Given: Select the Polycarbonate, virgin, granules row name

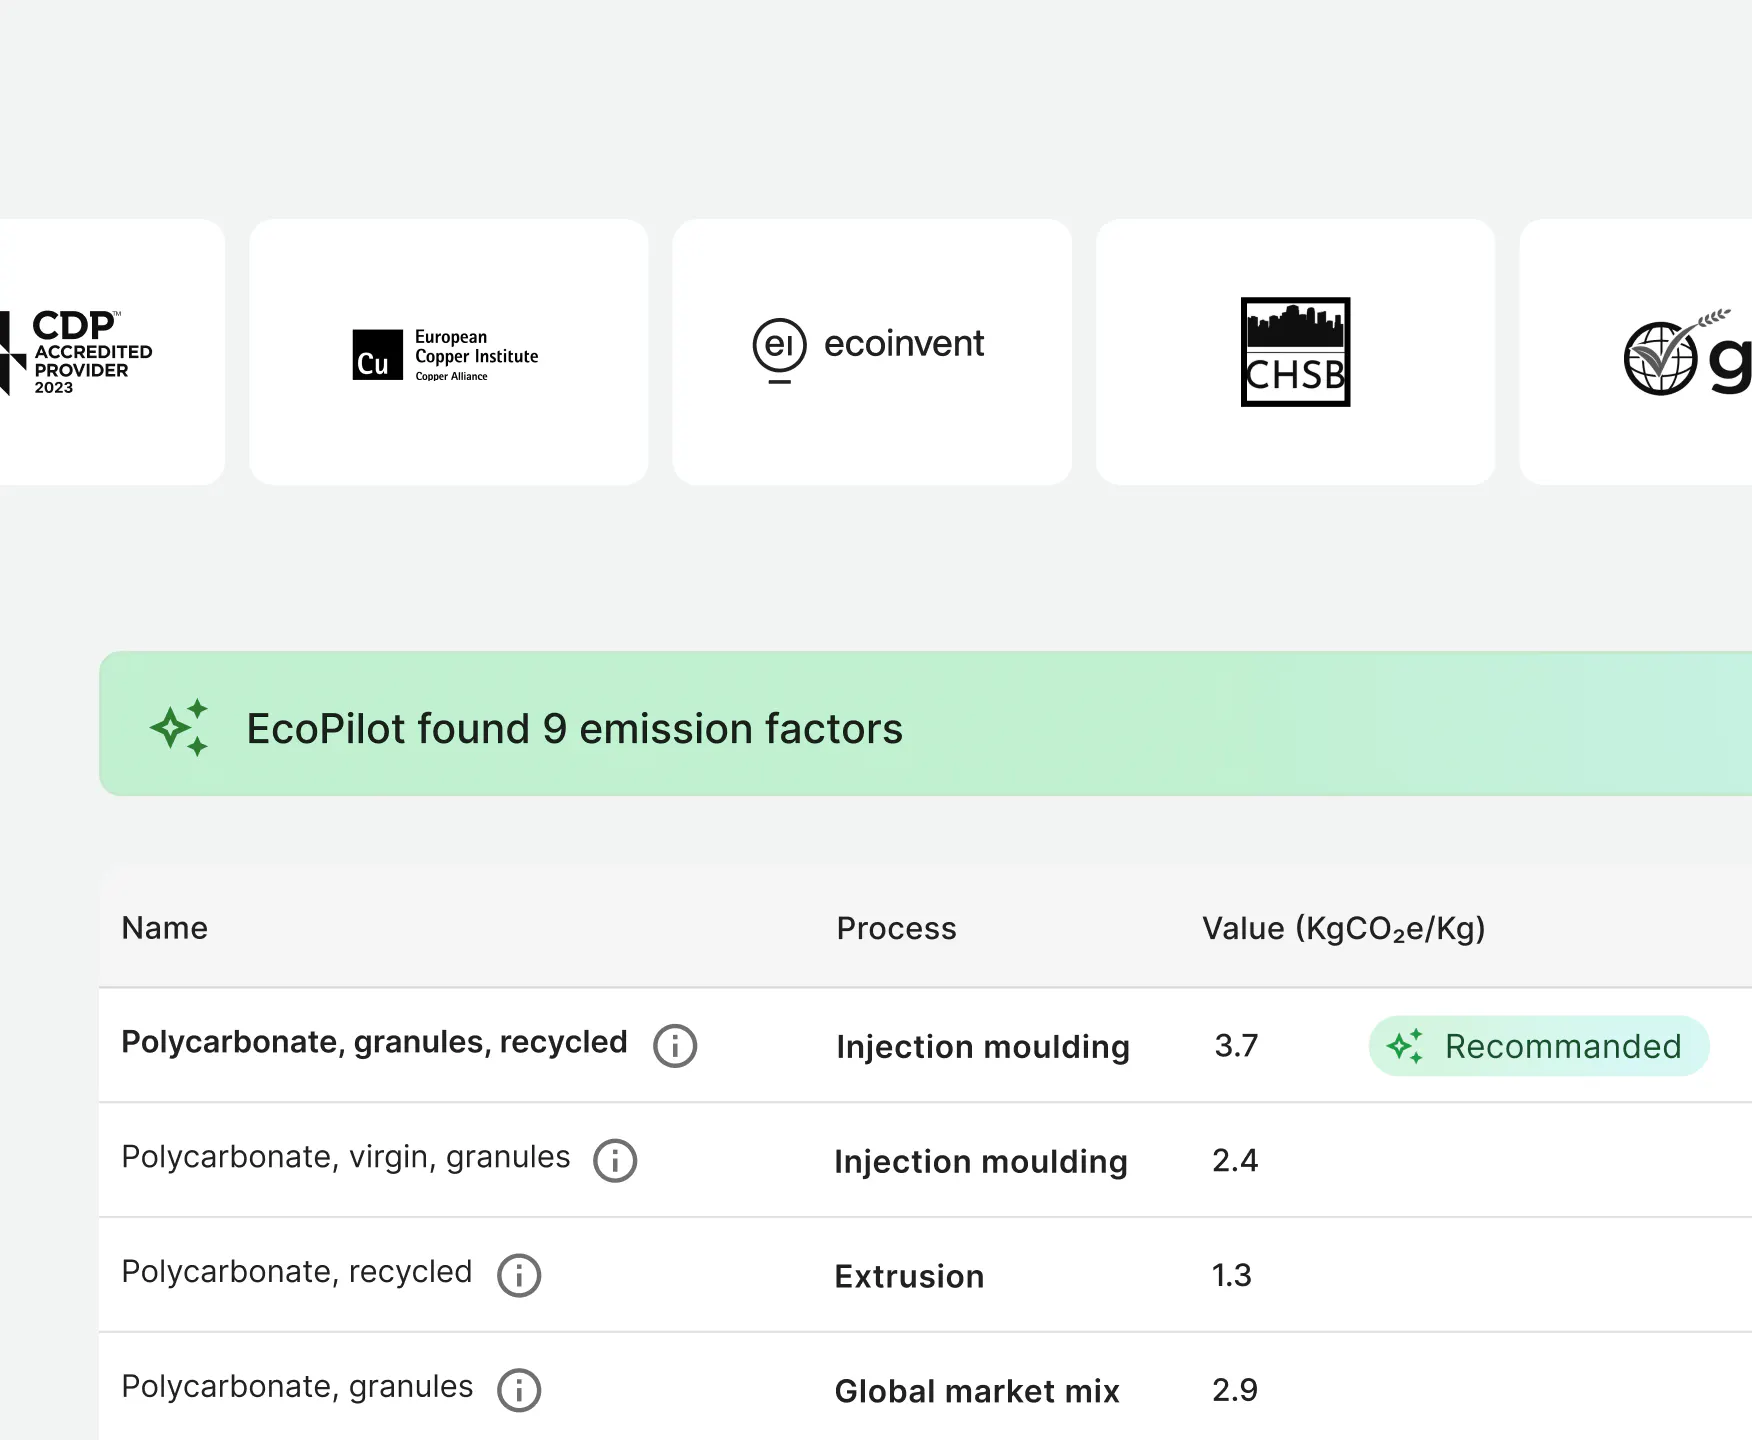Looking at the screenshot, I should coord(345,1157).
